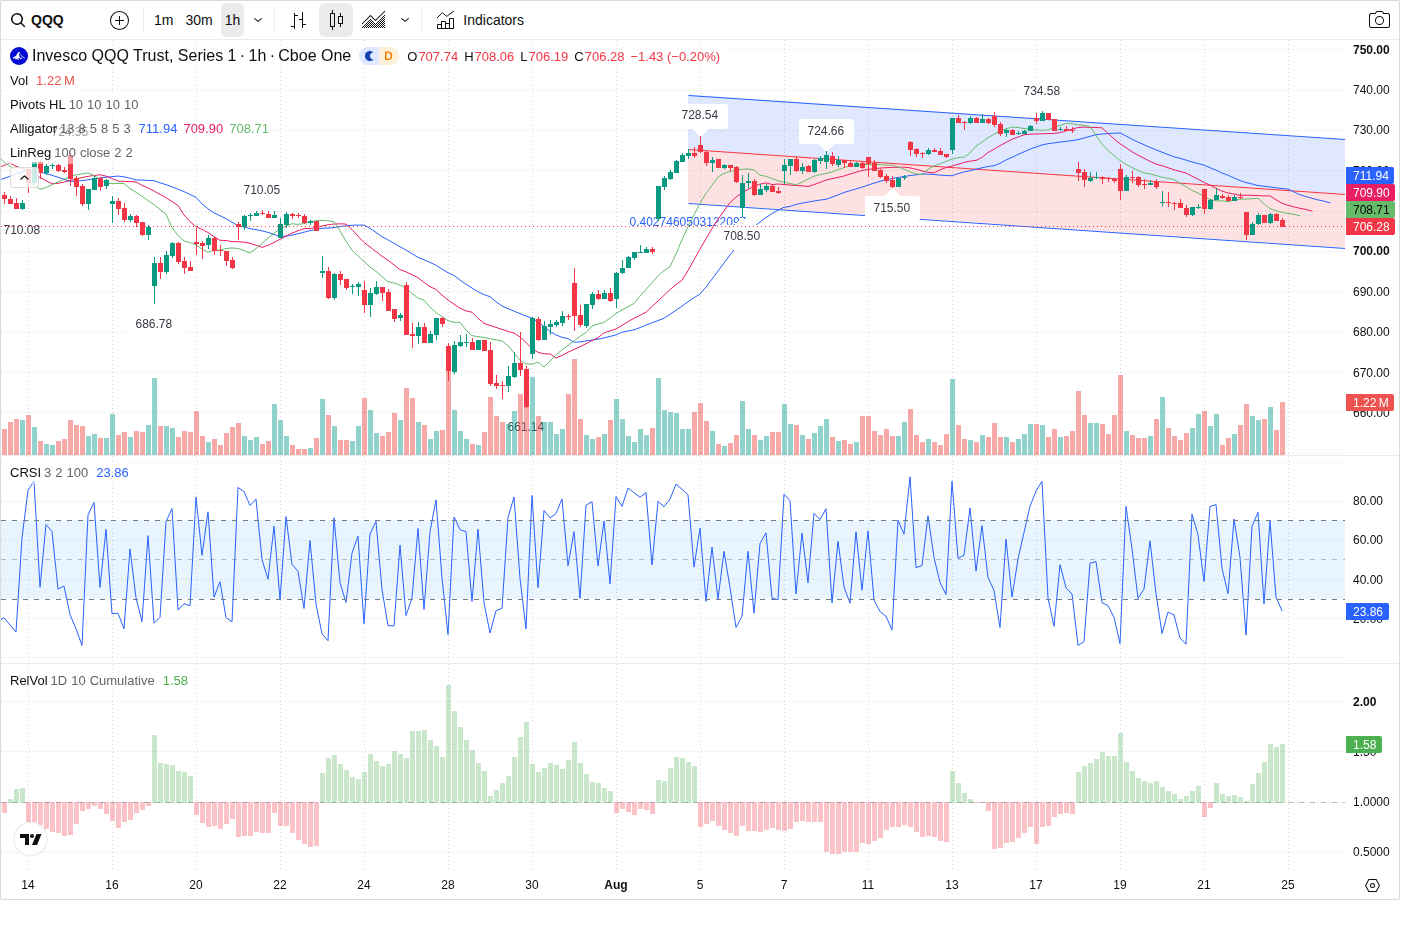Click the 670.00 price axis label
Image resolution: width=1420 pixels, height=950 pixels.
1370,373
